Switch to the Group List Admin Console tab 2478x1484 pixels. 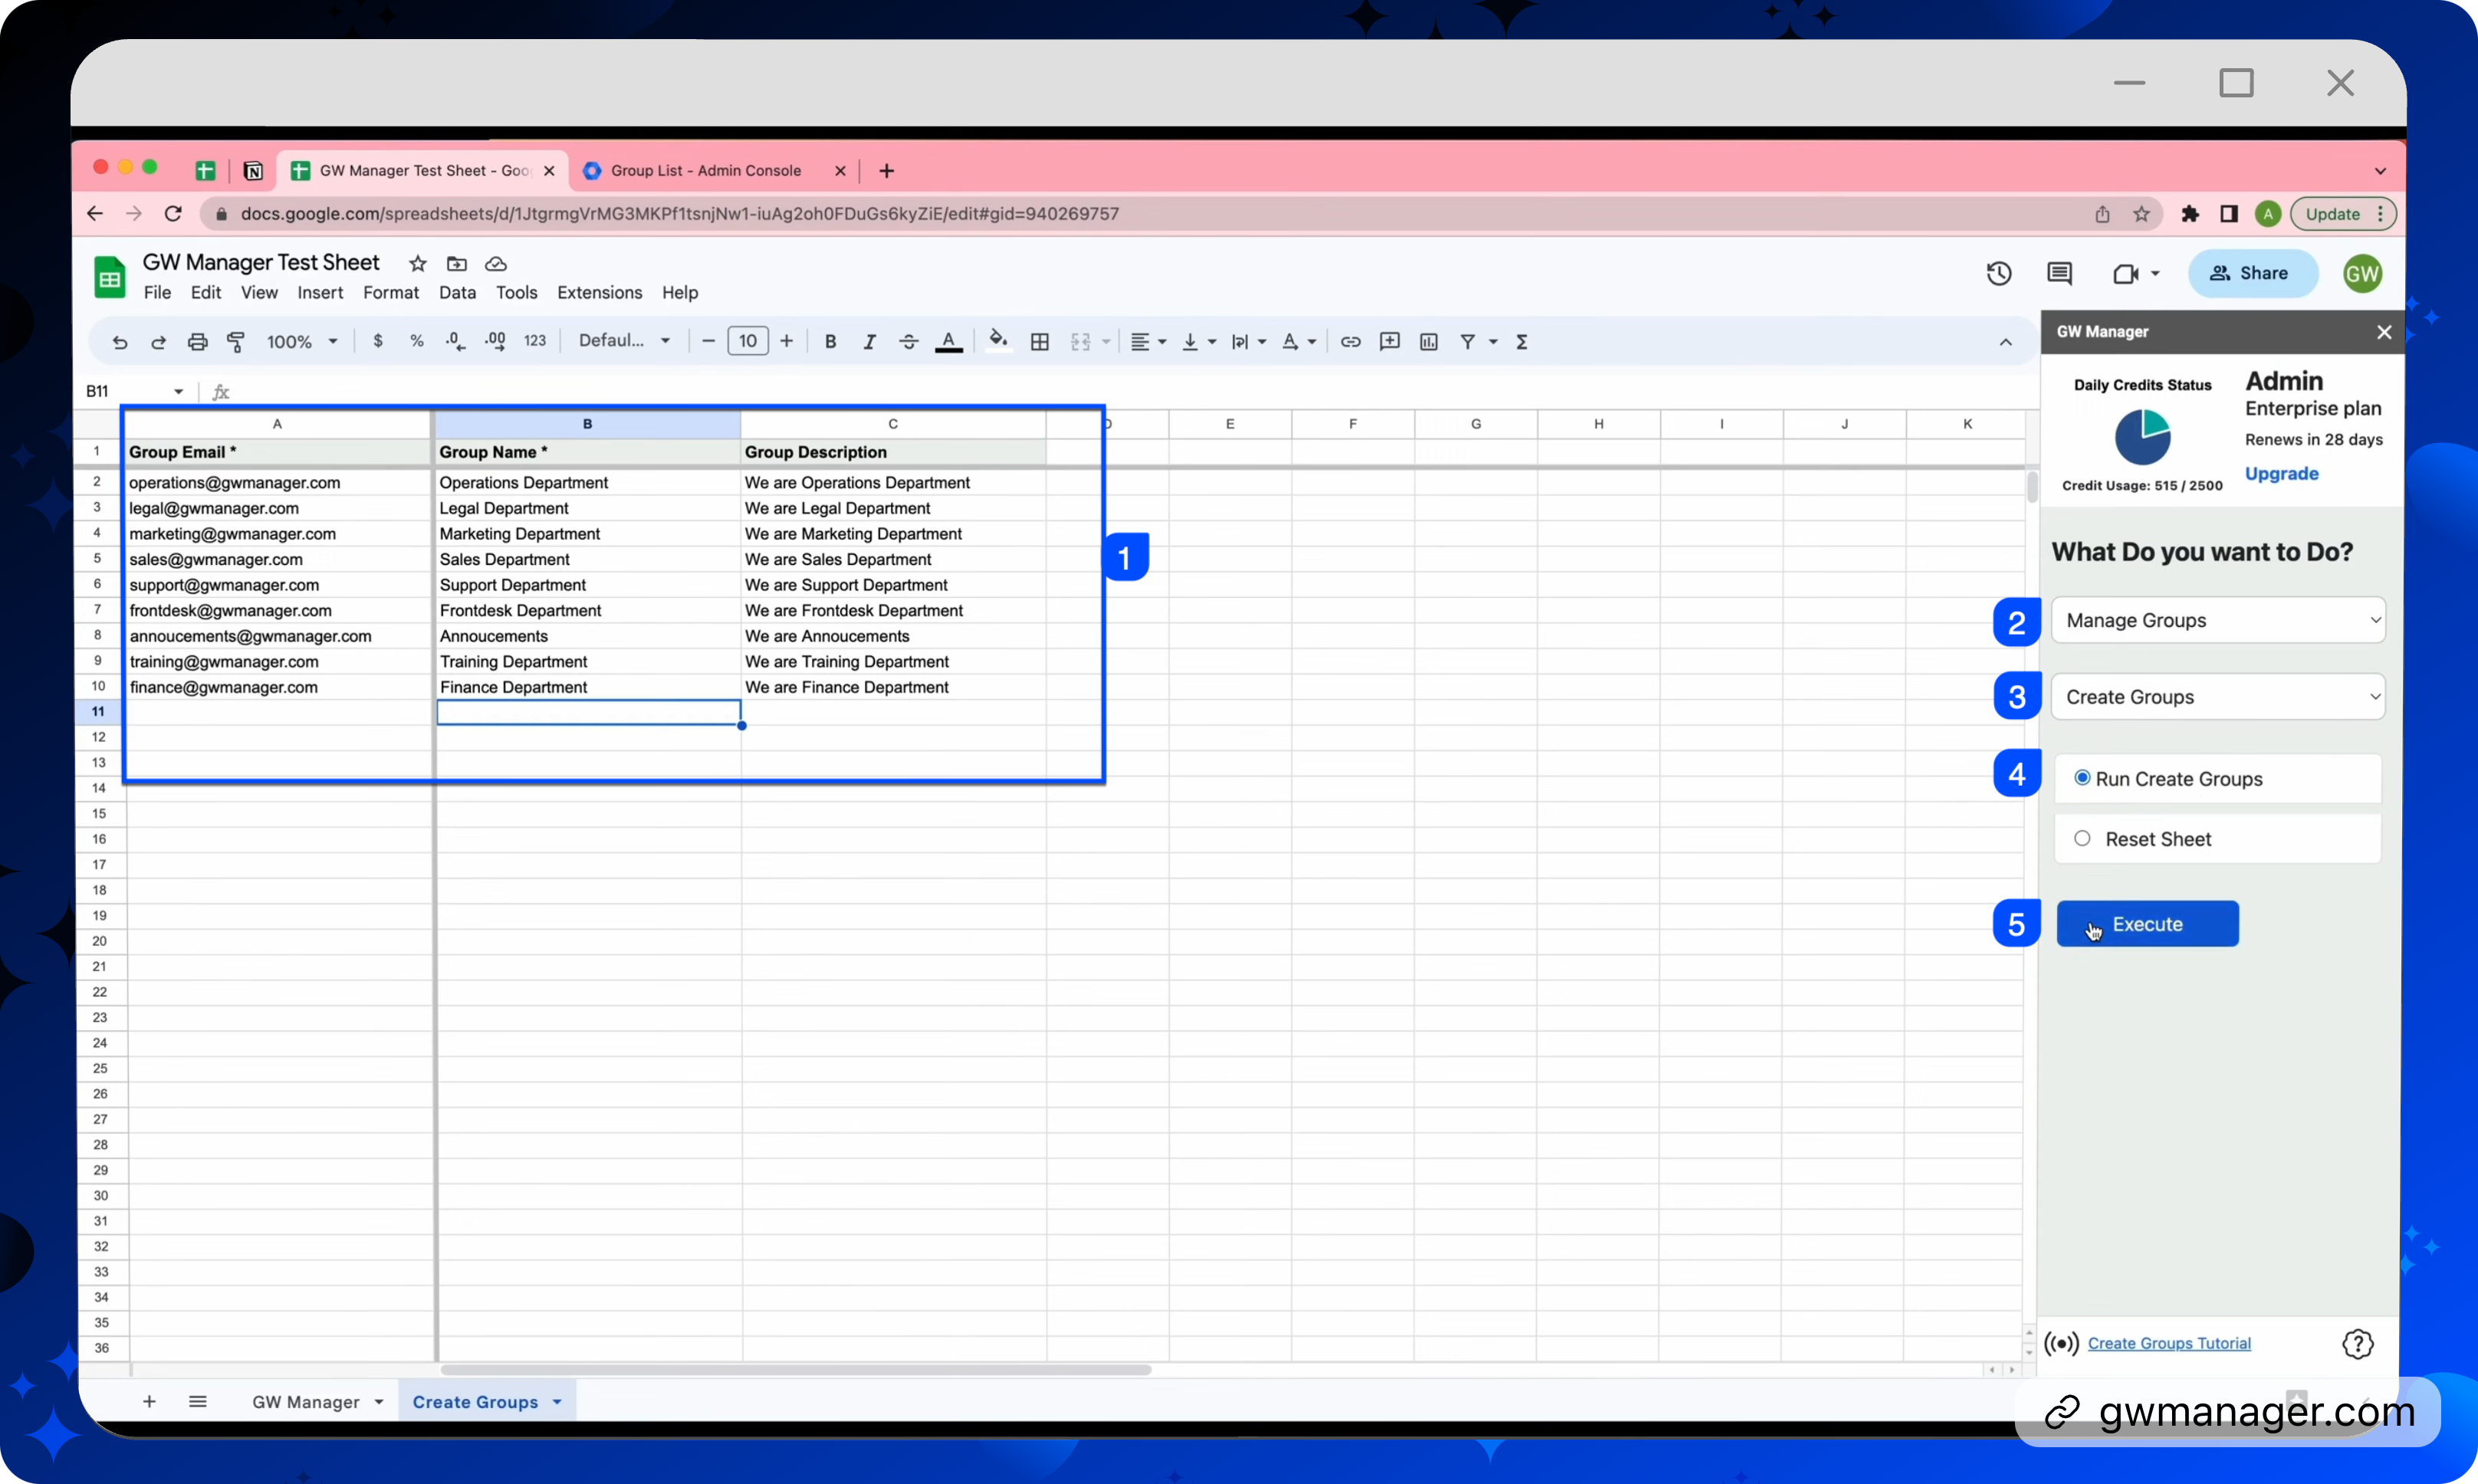pos(705,170)
